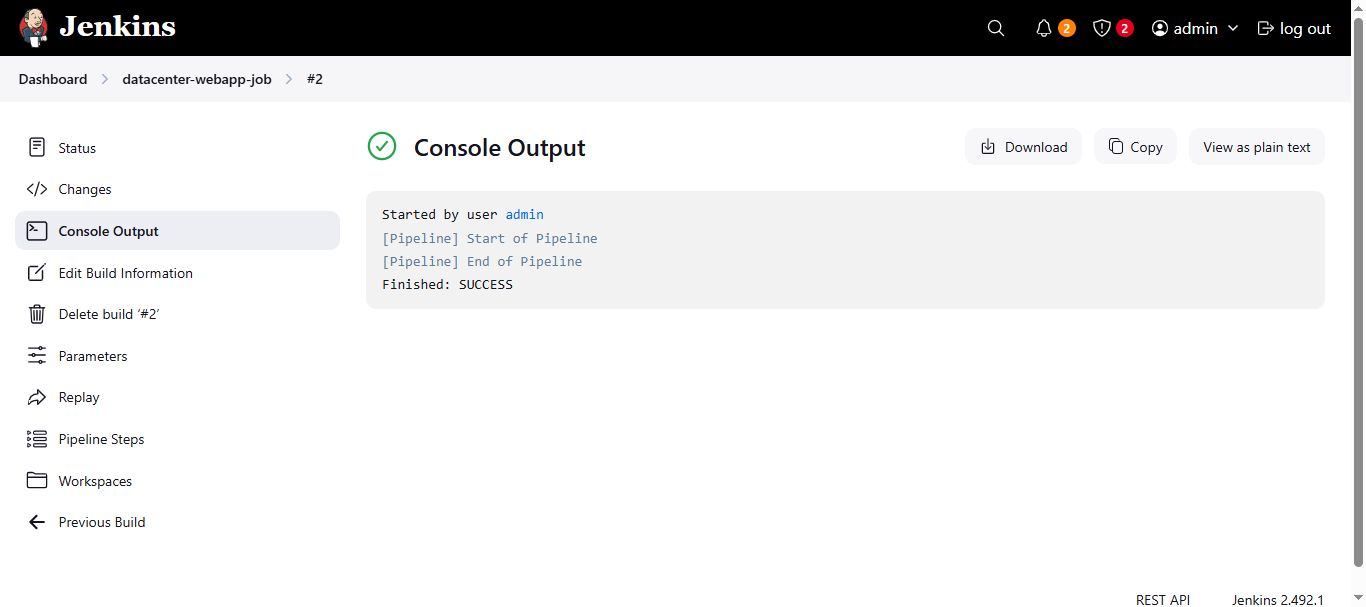The height and width of the screenshot is (607, 1366).
Task: Click the REST API footer link
Action: (1163, 600)
